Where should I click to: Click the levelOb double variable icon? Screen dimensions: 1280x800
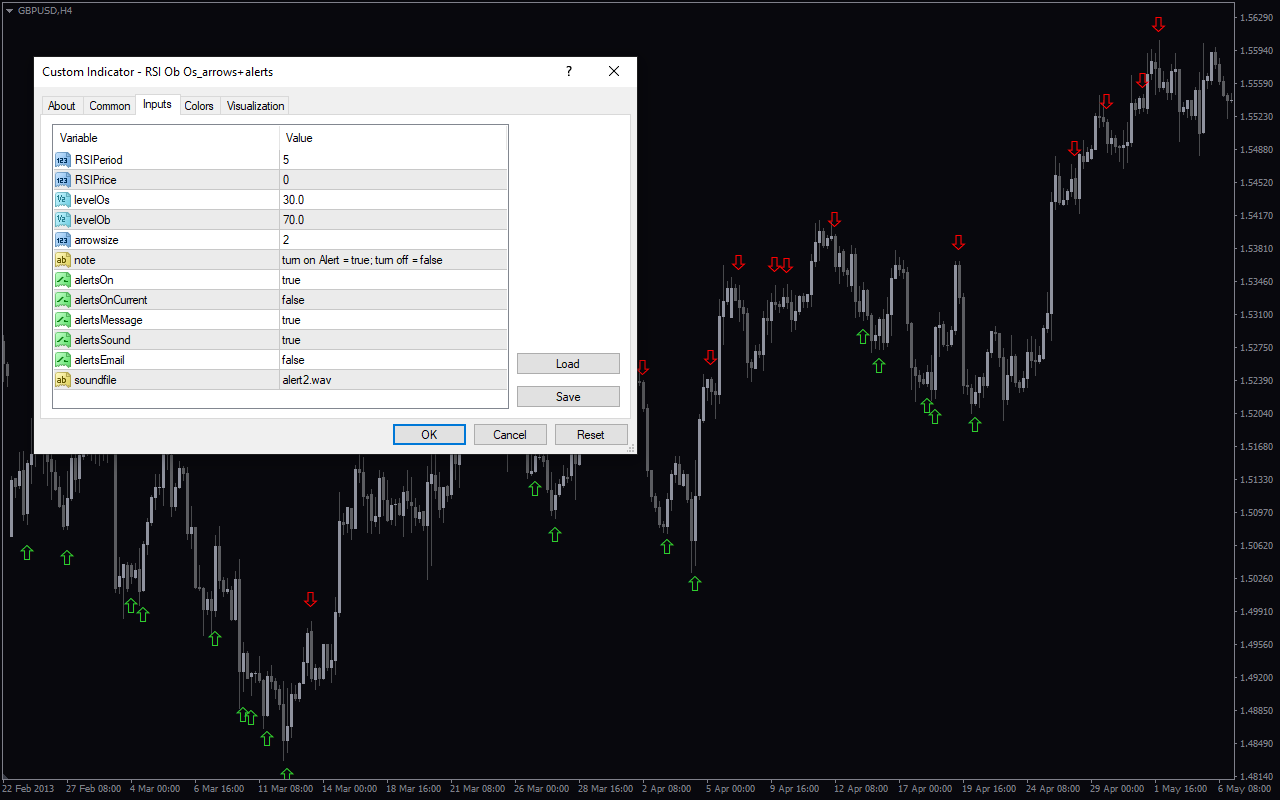62,220
